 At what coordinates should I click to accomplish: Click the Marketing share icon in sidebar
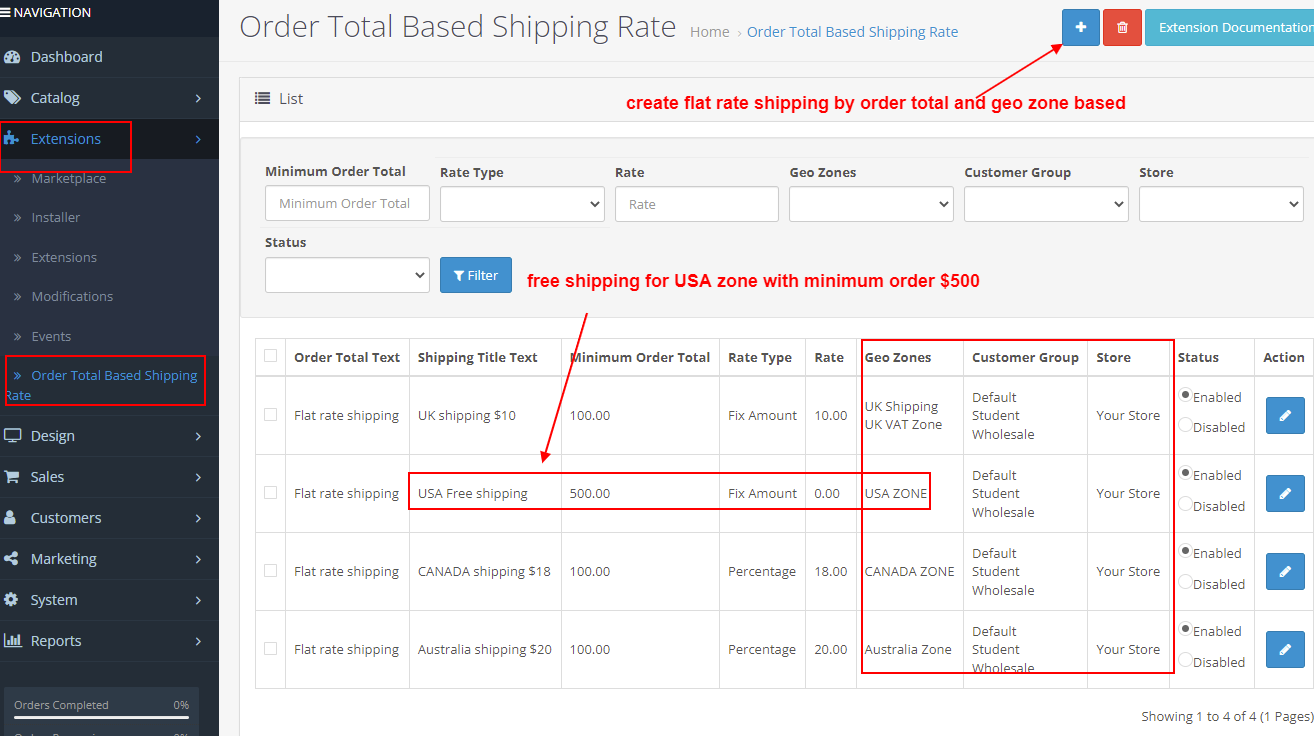pyautogui.click(x=14, y=559)
